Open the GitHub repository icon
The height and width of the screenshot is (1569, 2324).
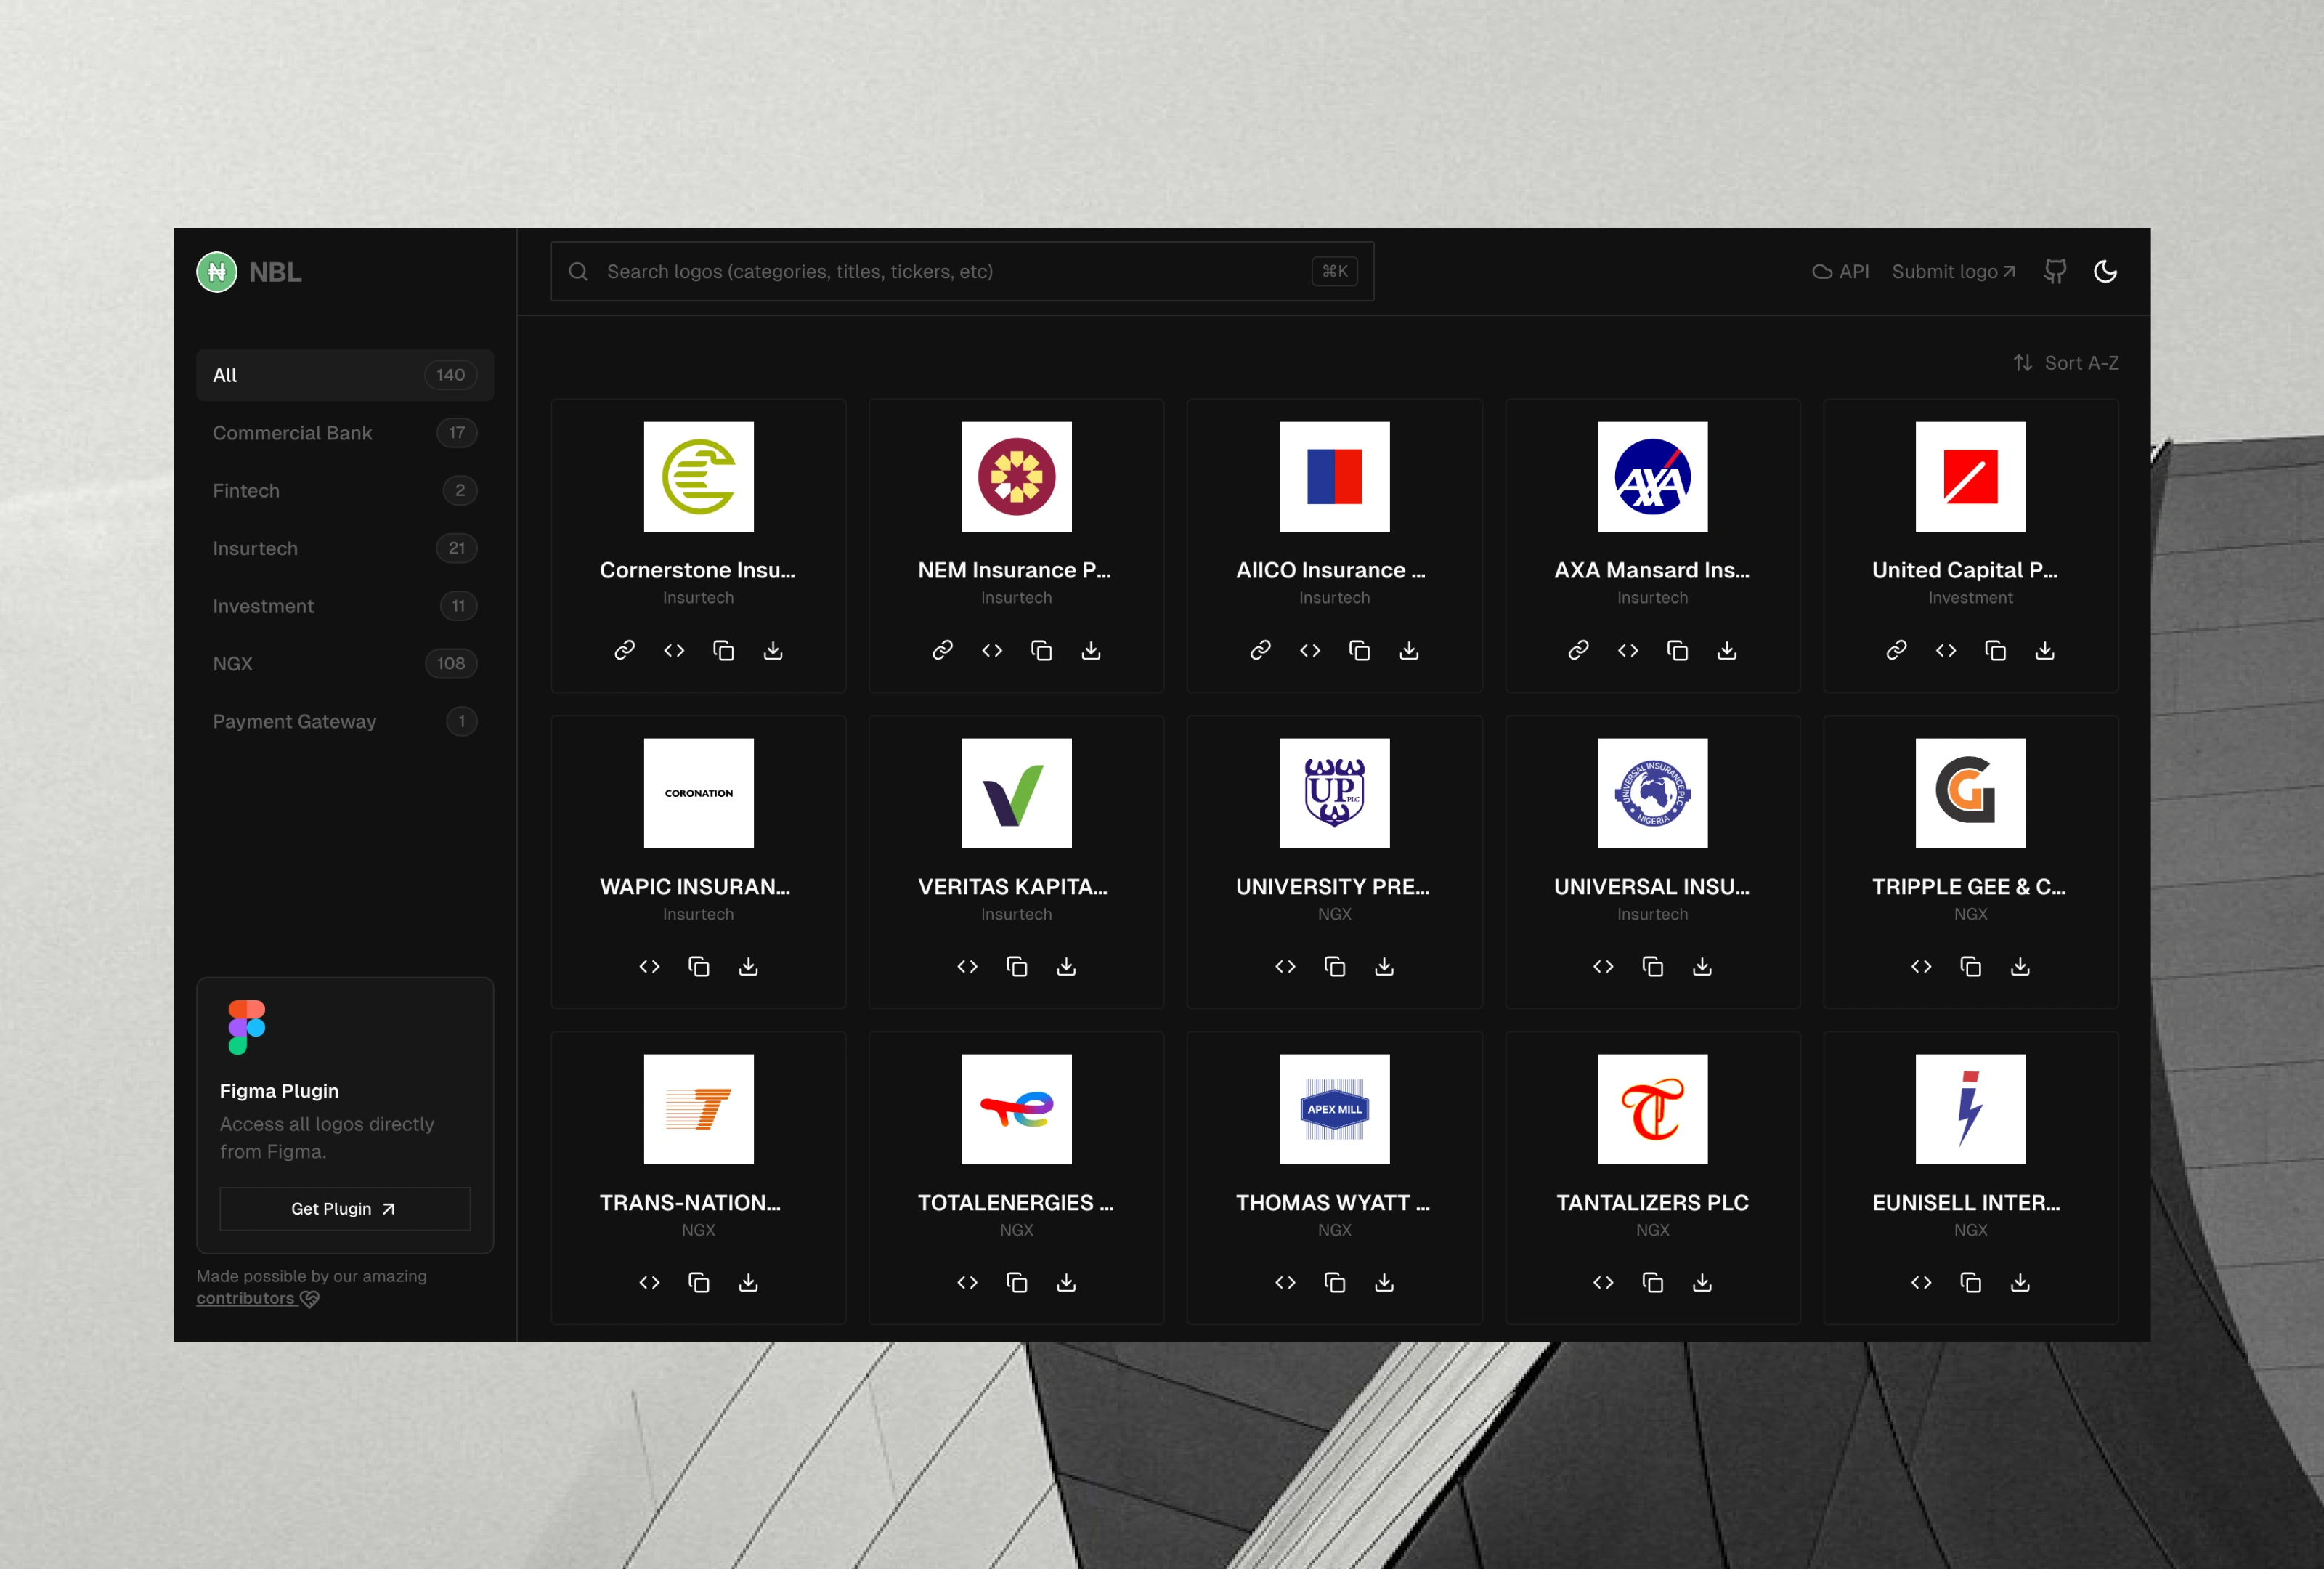point(2055,272)
